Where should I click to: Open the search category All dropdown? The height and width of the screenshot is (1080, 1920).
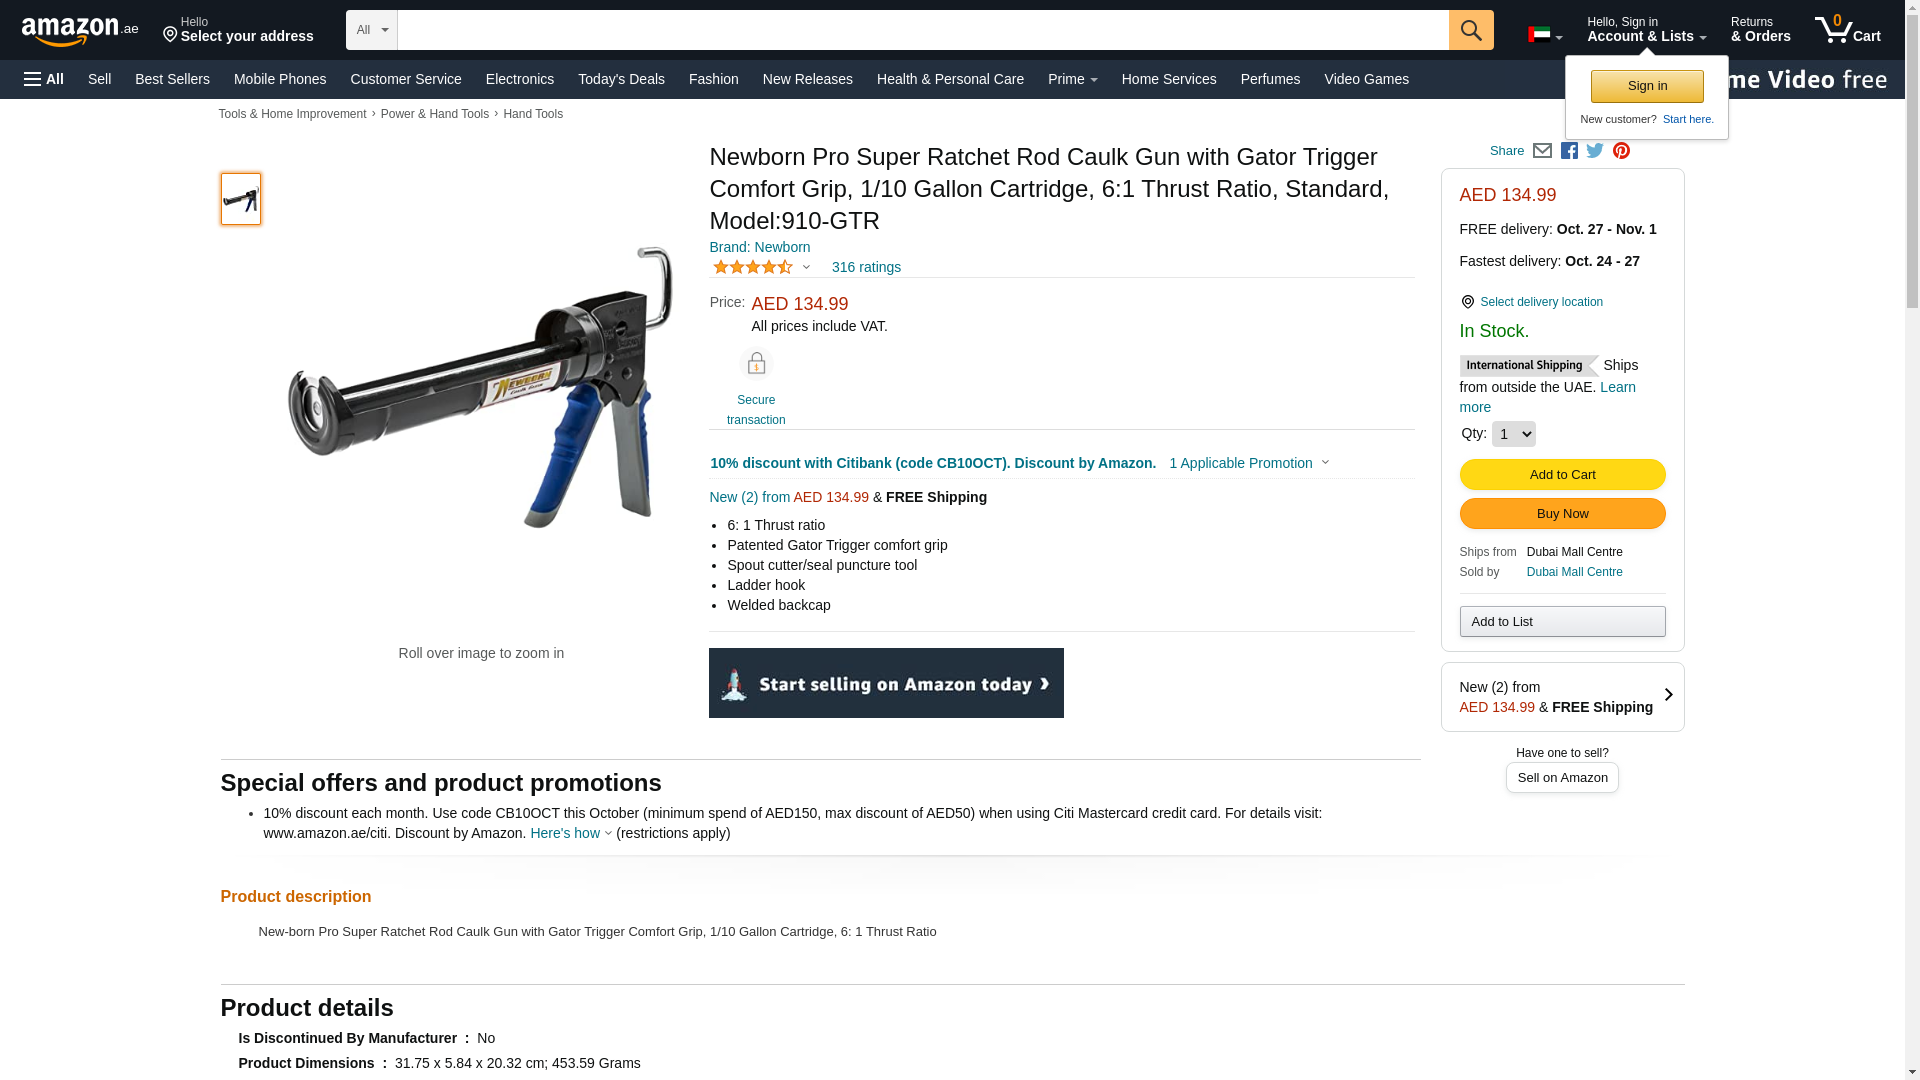[372, 30]
